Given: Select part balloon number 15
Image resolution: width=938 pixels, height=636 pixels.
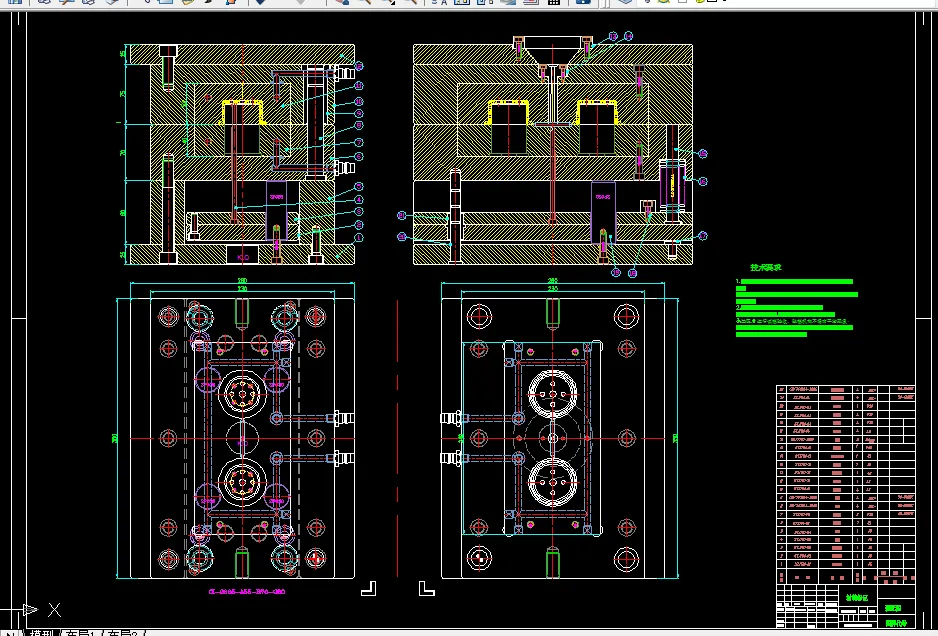Looking at the screenshot, I should (703, 154).
